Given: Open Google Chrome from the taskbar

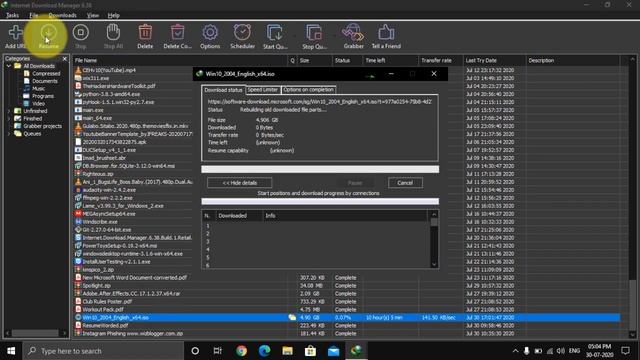Looking at the screenshot, I should pos(241,351).
